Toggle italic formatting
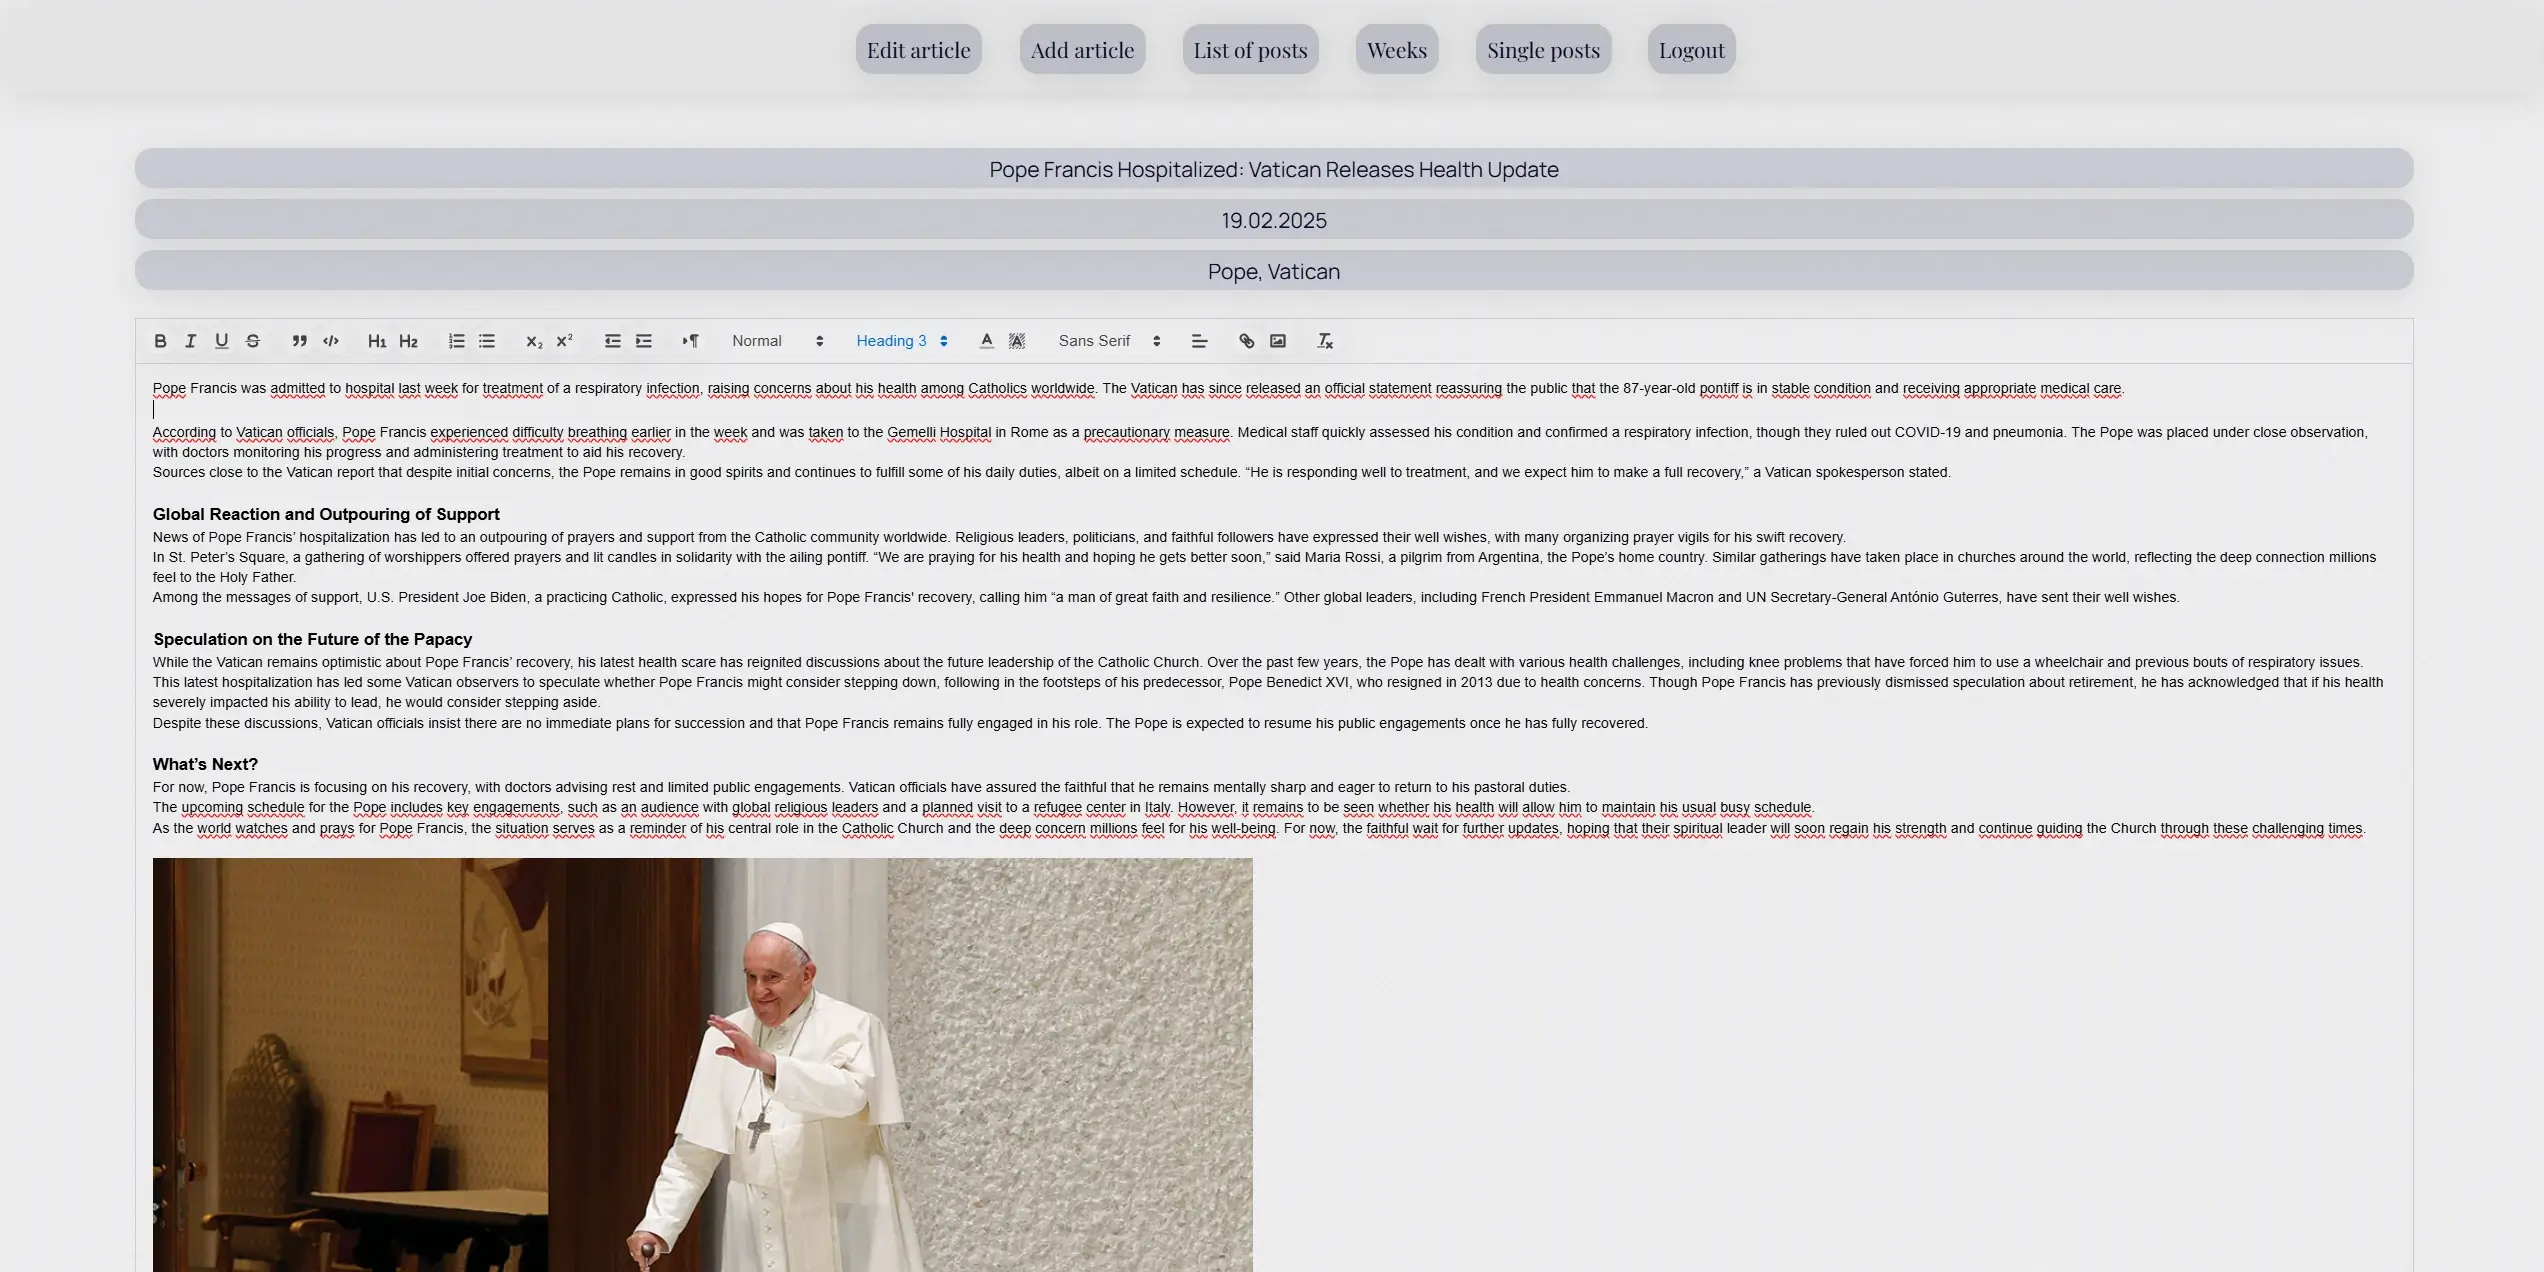This screenshot has height=1272, width=2544. coord(190,341)
